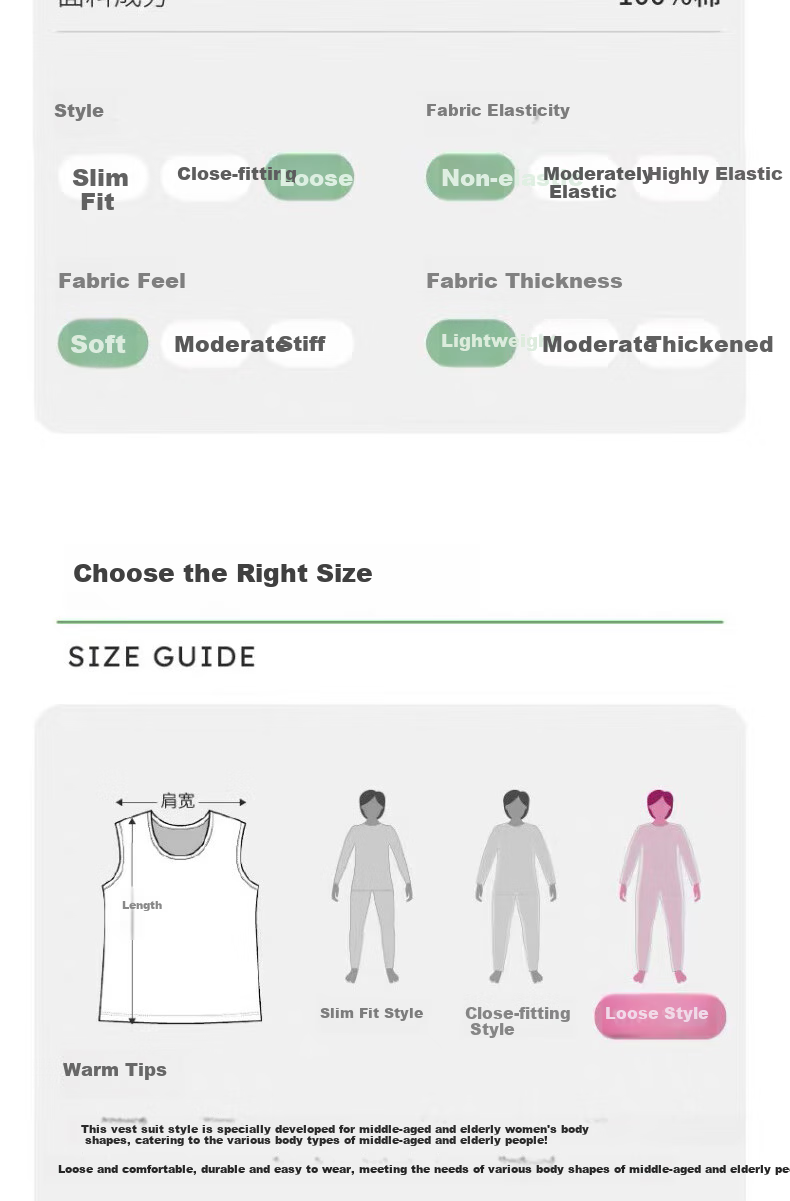Select Moderately Elastic fabric option
This screenshot has height=1201, width=790.
pyautogui.click(x=574, y=178)
